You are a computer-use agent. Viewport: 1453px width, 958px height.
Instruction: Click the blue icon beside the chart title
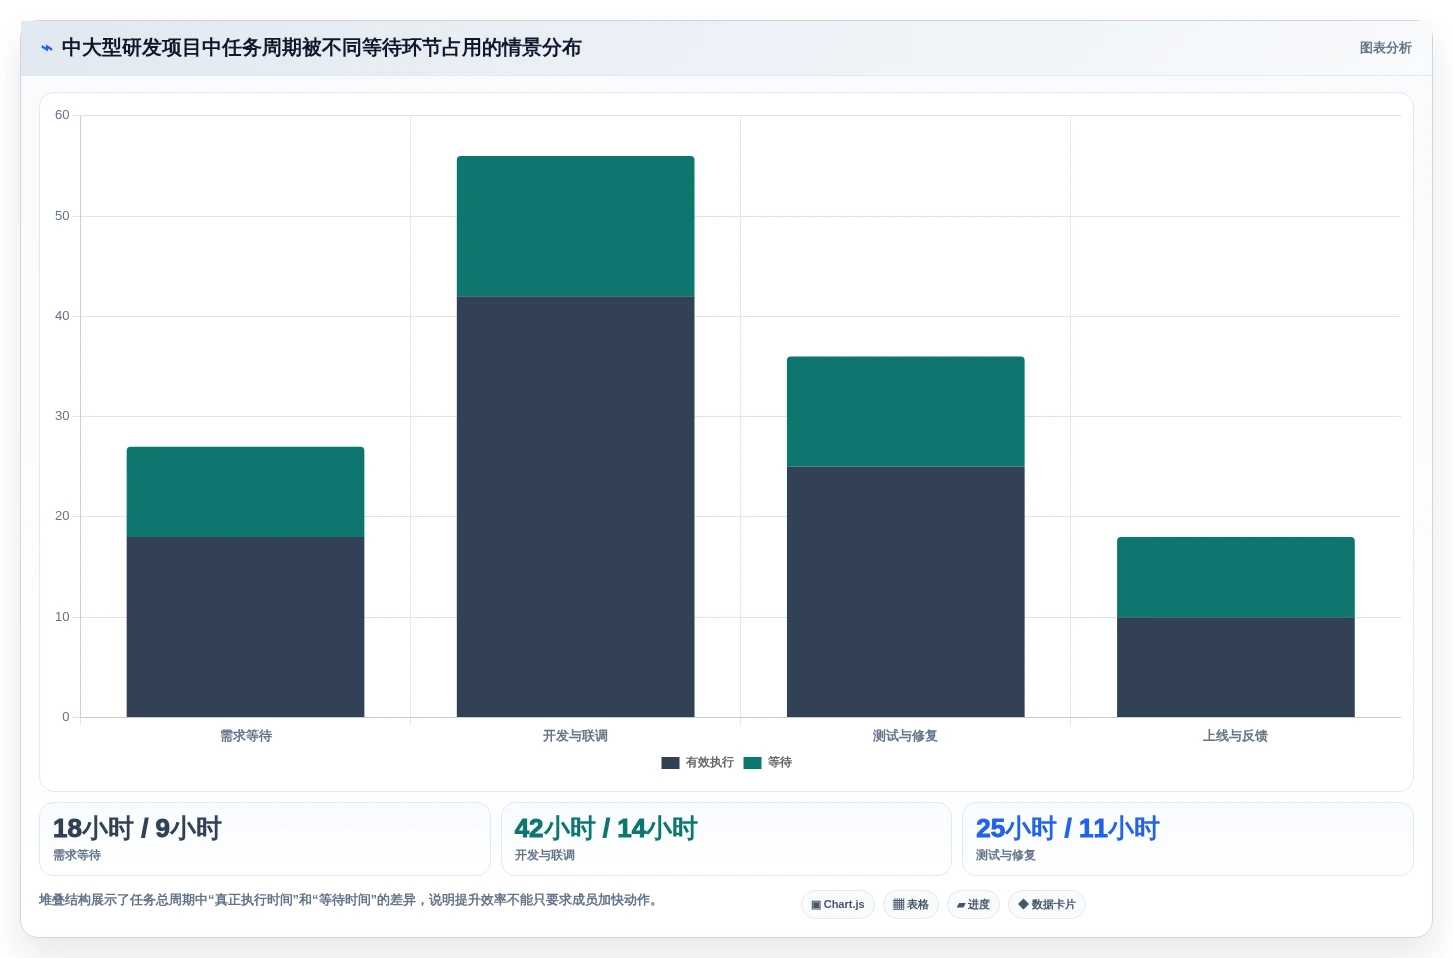coord(46,48)
